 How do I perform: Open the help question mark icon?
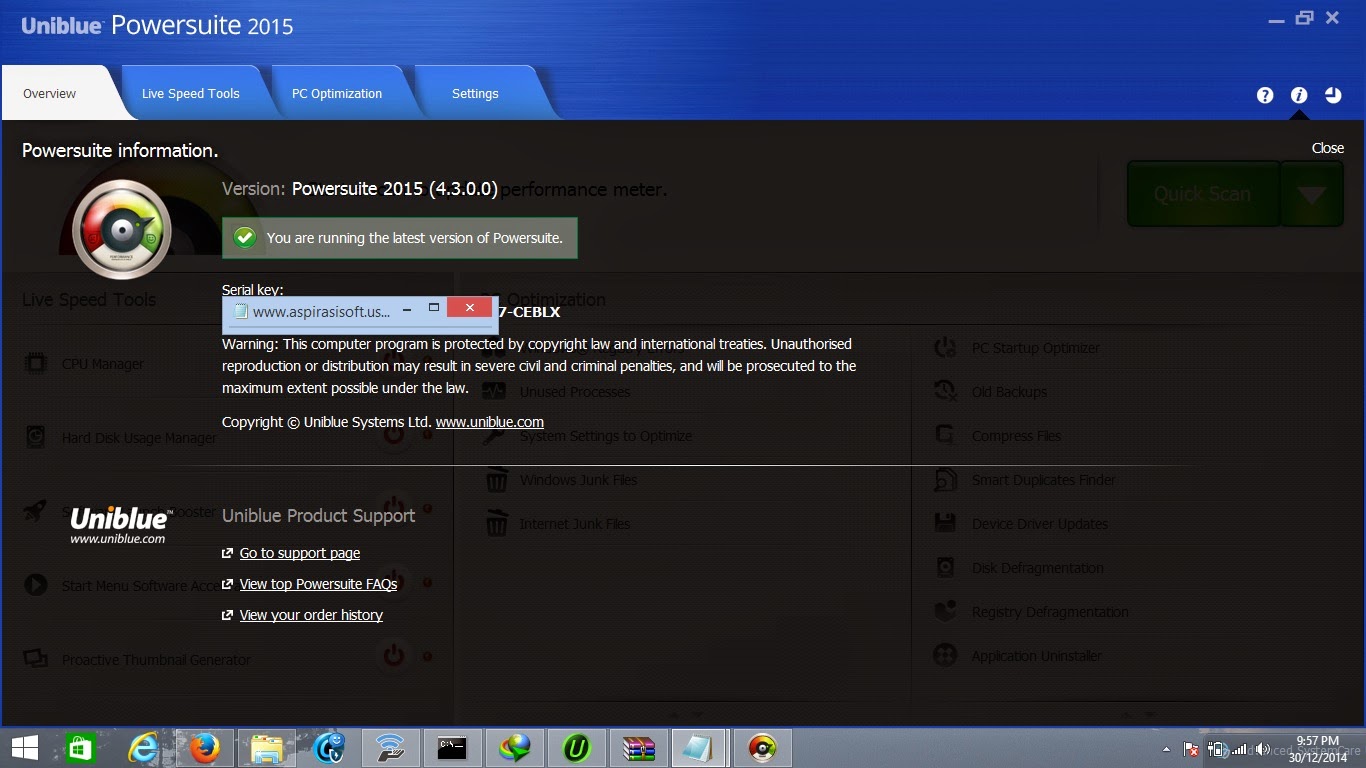tap(1265, 95)
